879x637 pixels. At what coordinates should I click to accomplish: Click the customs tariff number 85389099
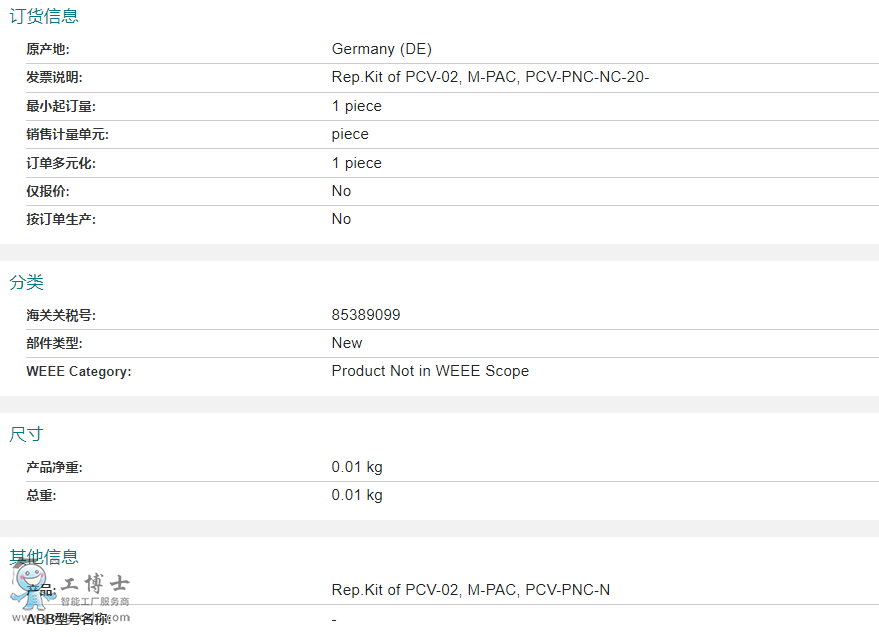(366, 315)
